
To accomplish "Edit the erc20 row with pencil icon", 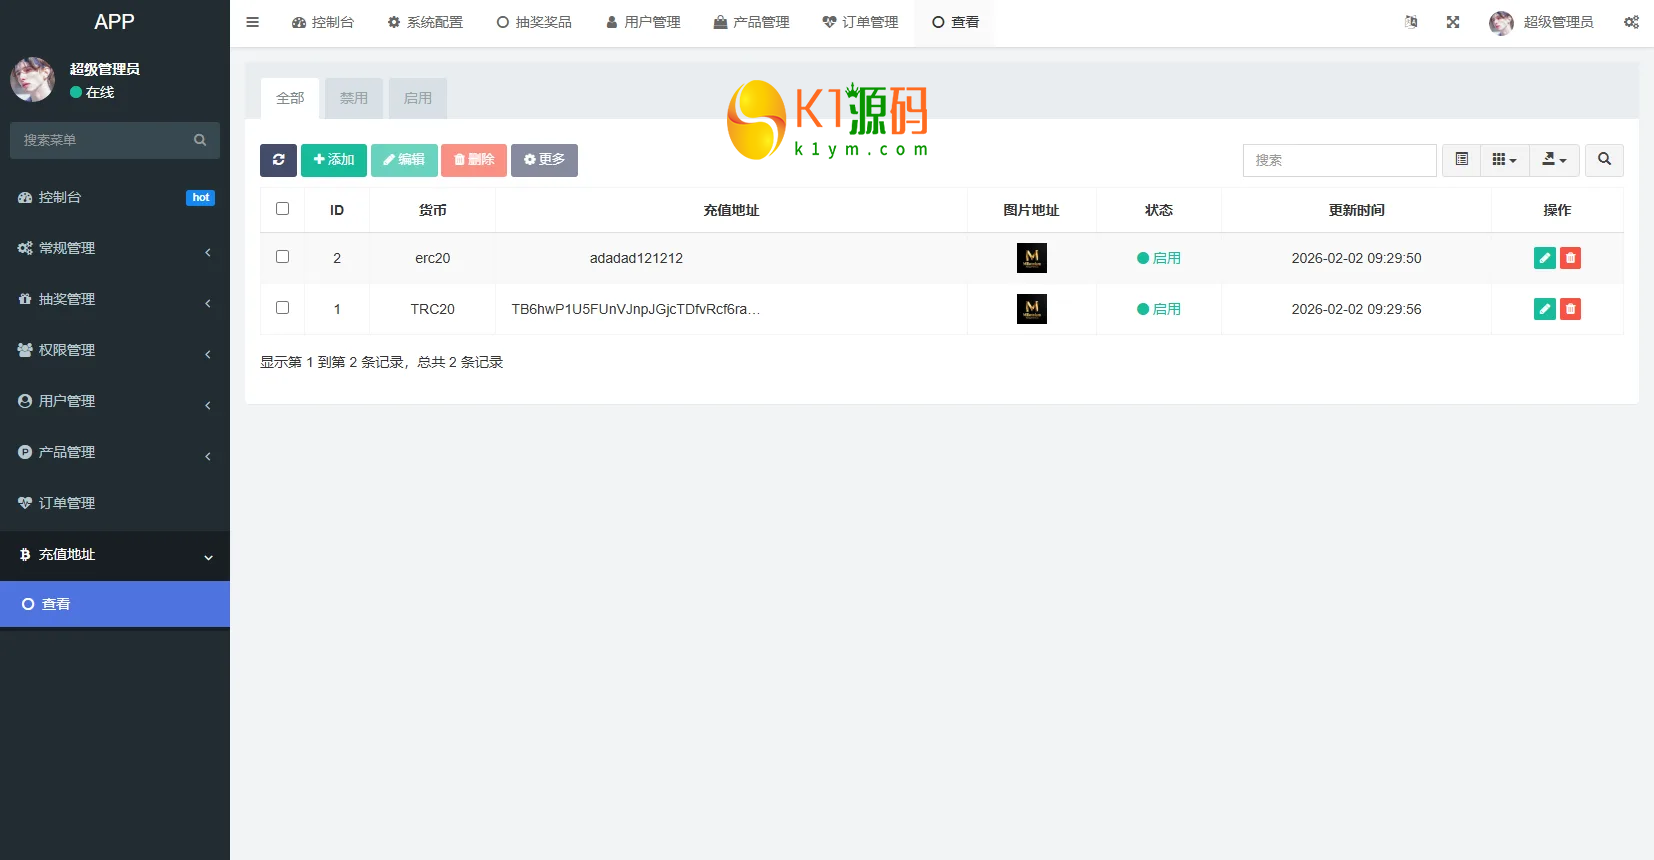I will tap(1545, 258).
